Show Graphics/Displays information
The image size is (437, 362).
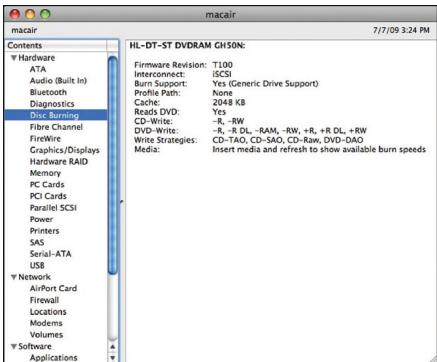65,150
